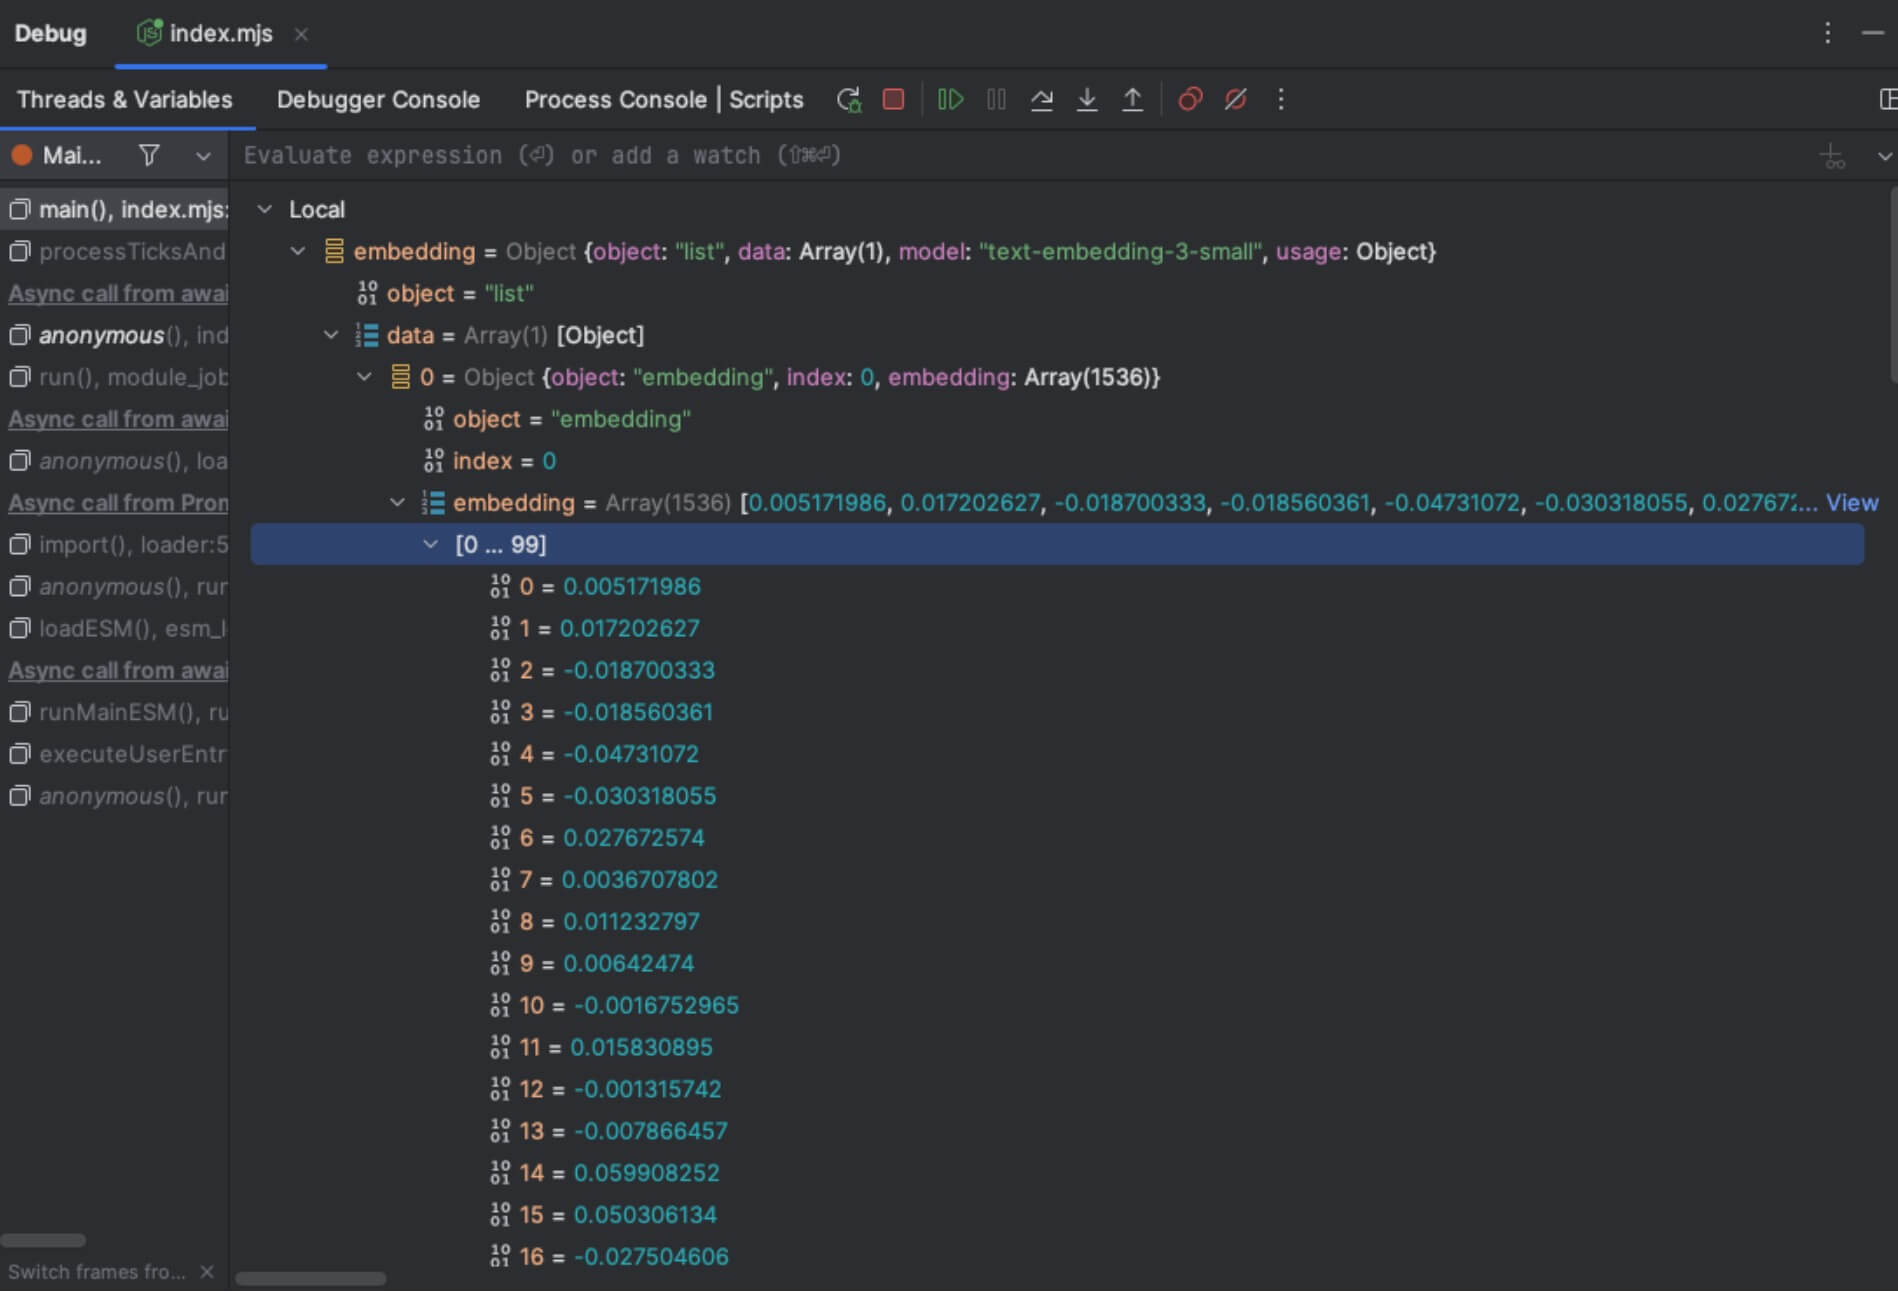Select the executeUserEntr frame
This screenshot has width=1898, height=1292.
(115, 754)
